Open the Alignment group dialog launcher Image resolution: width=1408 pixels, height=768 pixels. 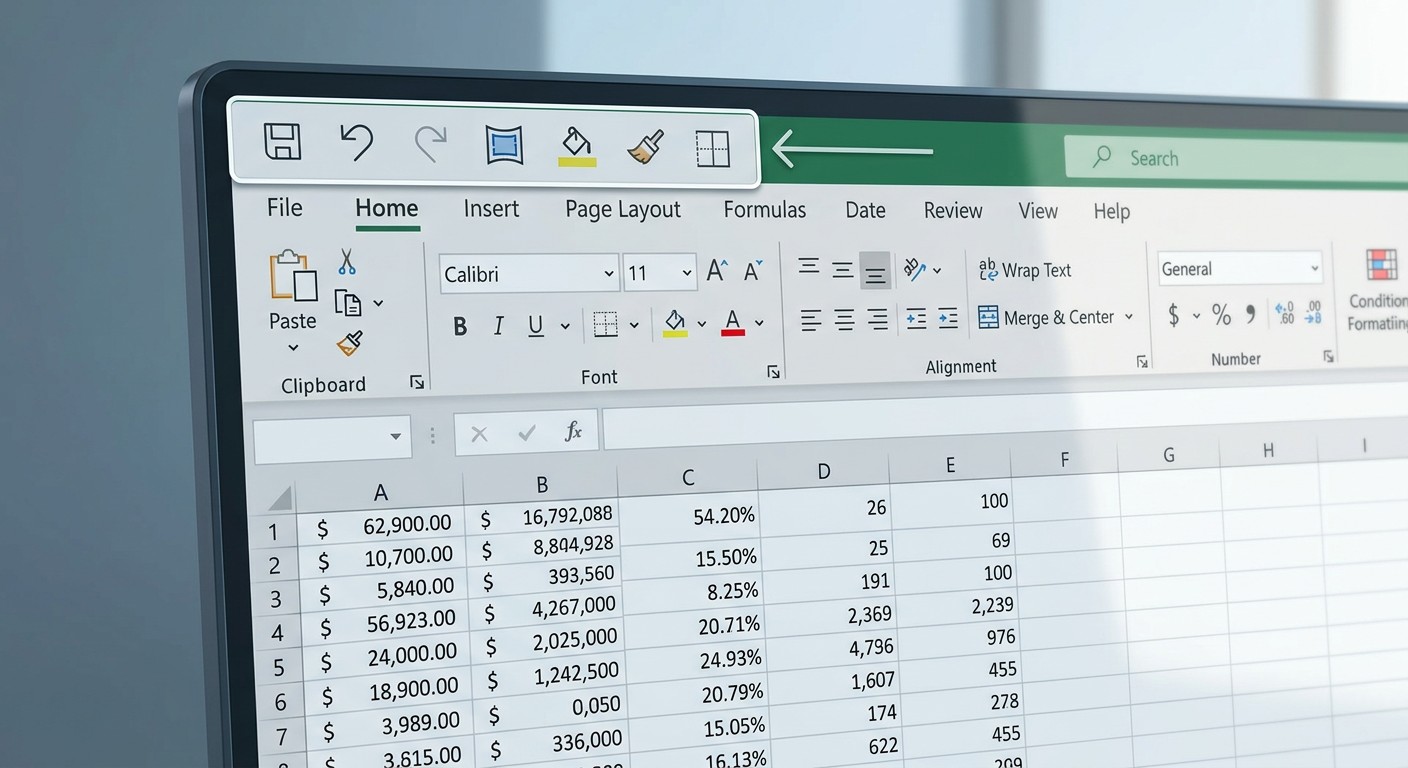(1142, 362)
